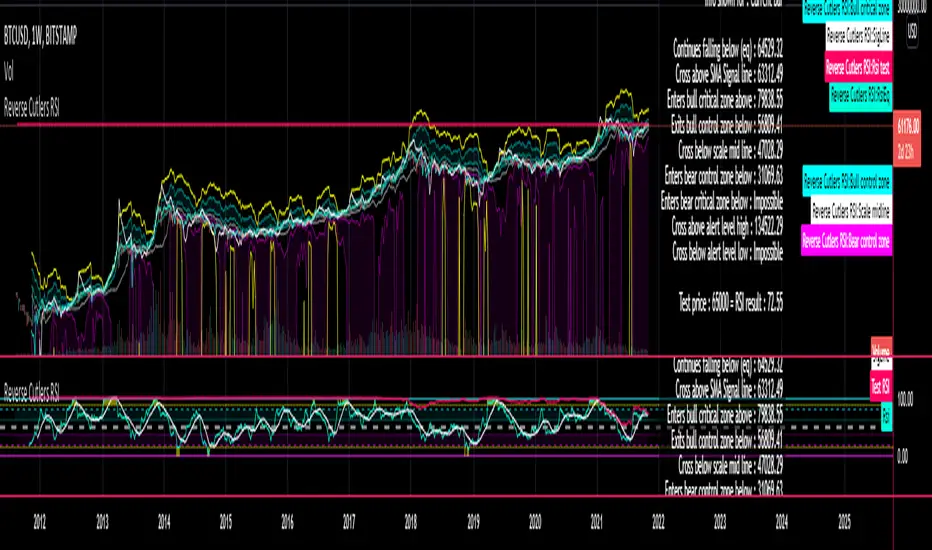Click the cyan Rsi label in lower pane

click(x=886, y=412)
